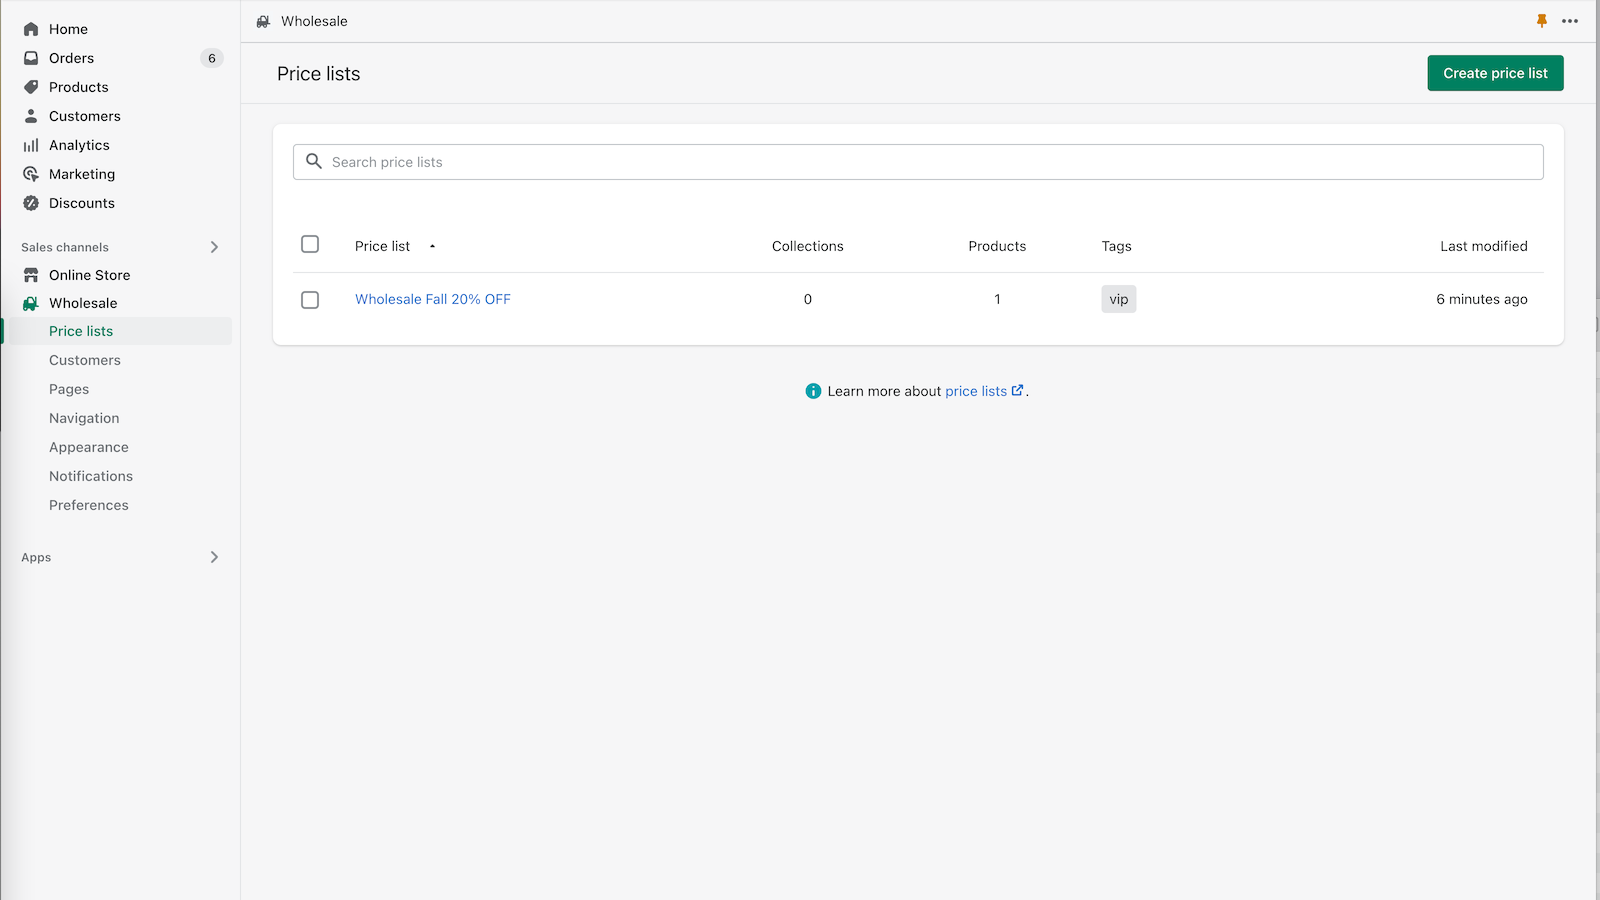The height and width of the screenshot is (900, 1600).
Task: Open the Wholesale Fall 20% OFF link
Action: (432, 299)
